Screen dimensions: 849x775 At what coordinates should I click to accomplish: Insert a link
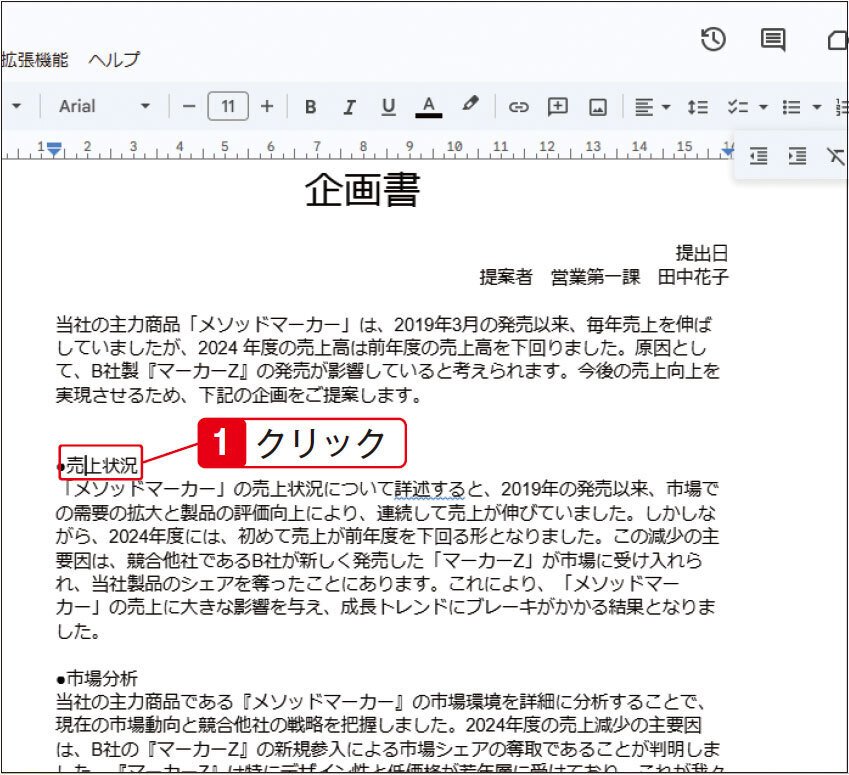(x=519, y=106)
